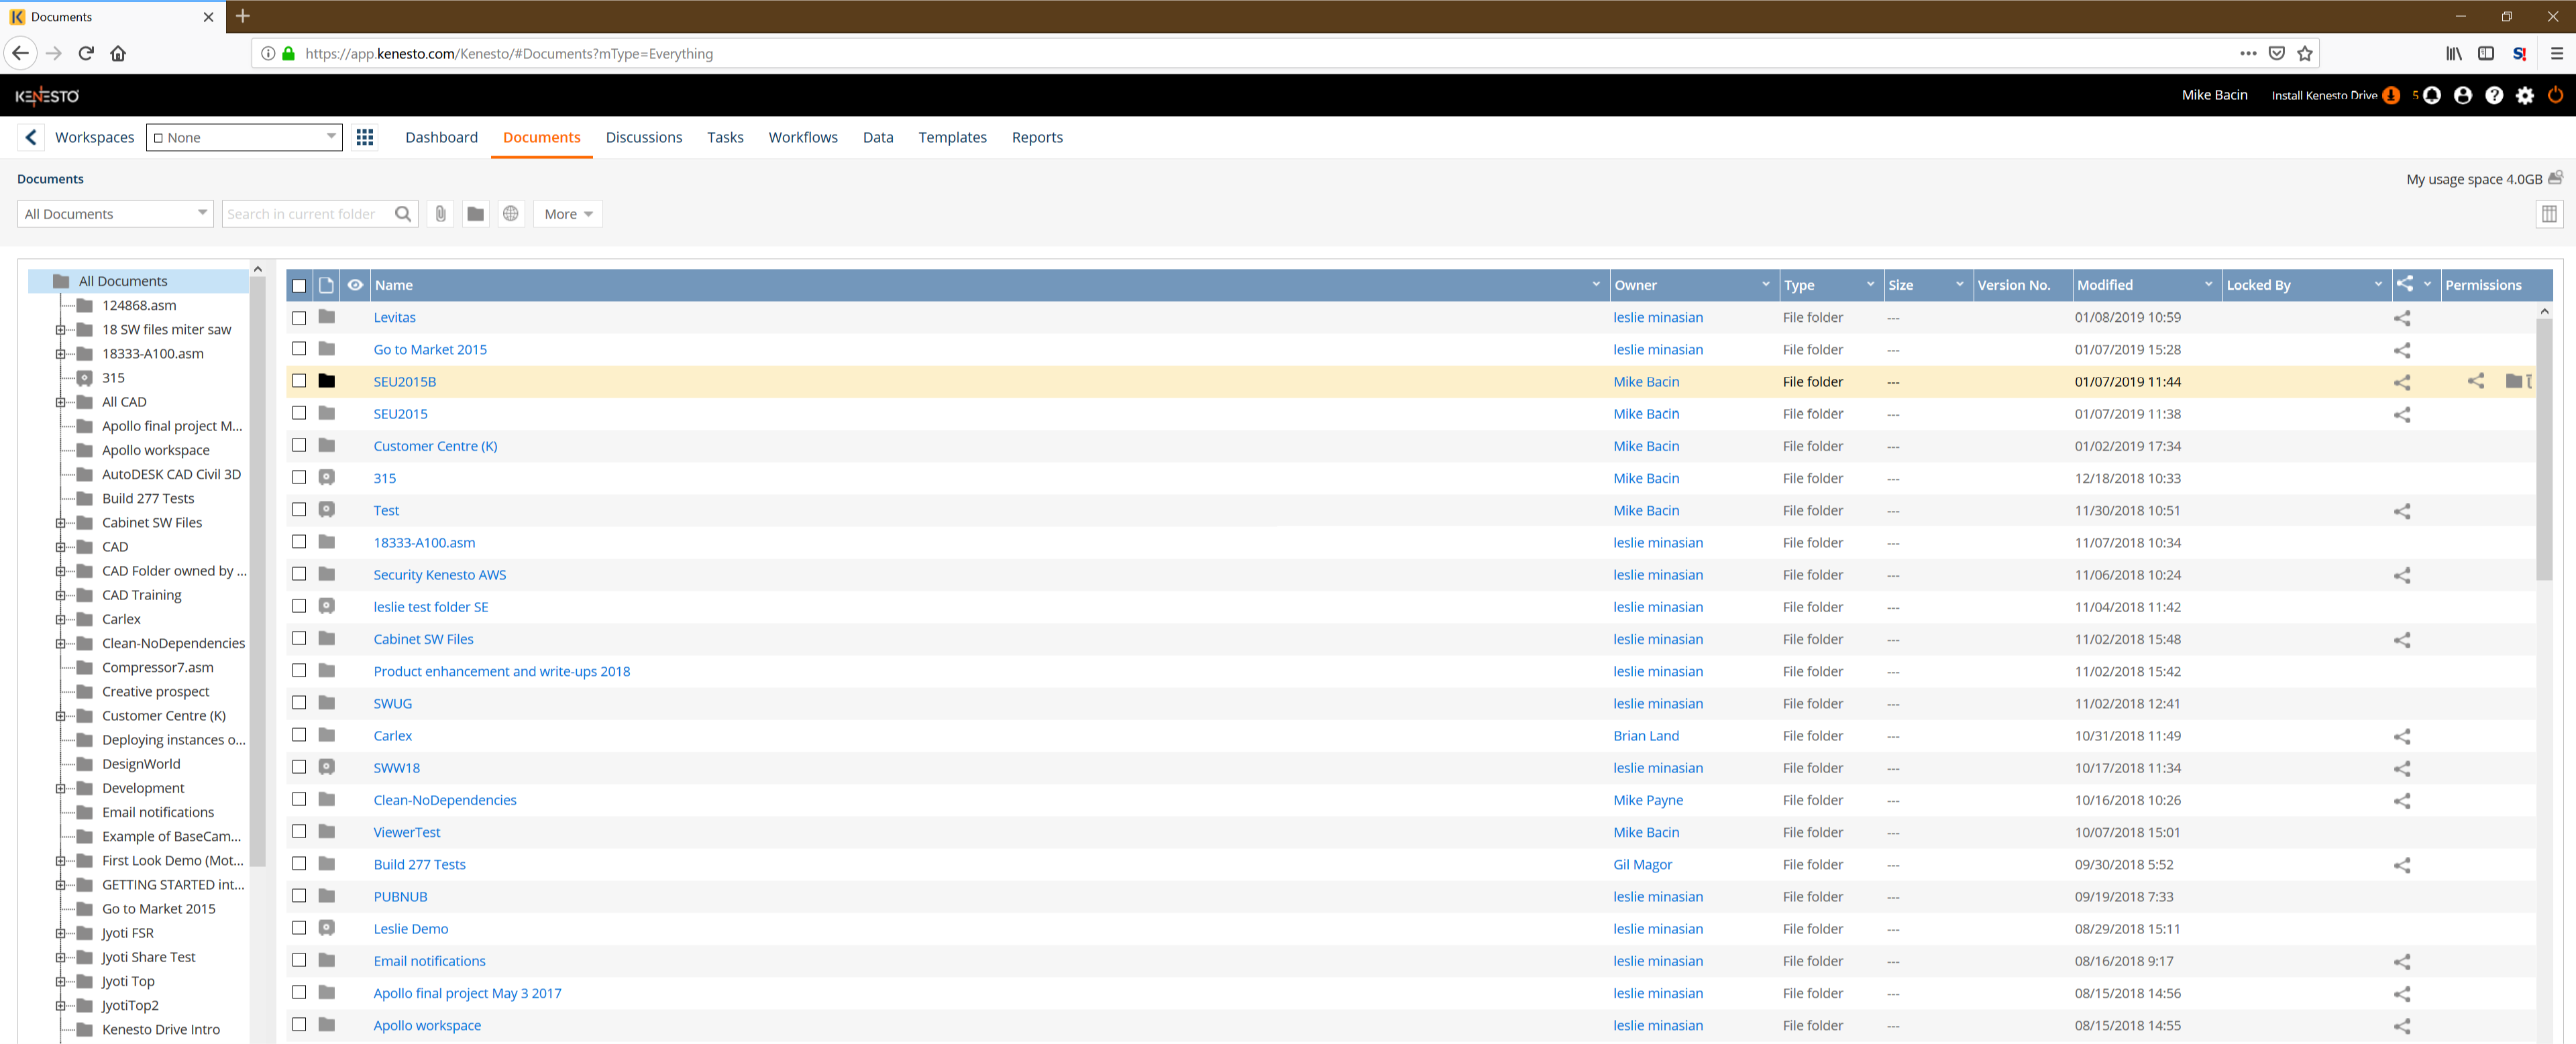Expand the Development tree folder
2576x1044 pixels.
click(60, 788)
